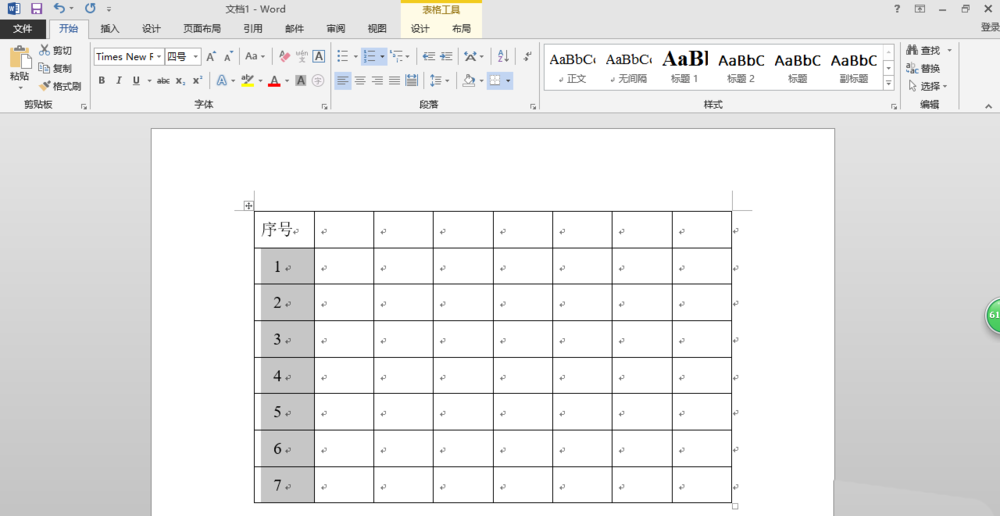The image size is (1000, 516).
Task: Undo the last action
Action: (59, 9)
